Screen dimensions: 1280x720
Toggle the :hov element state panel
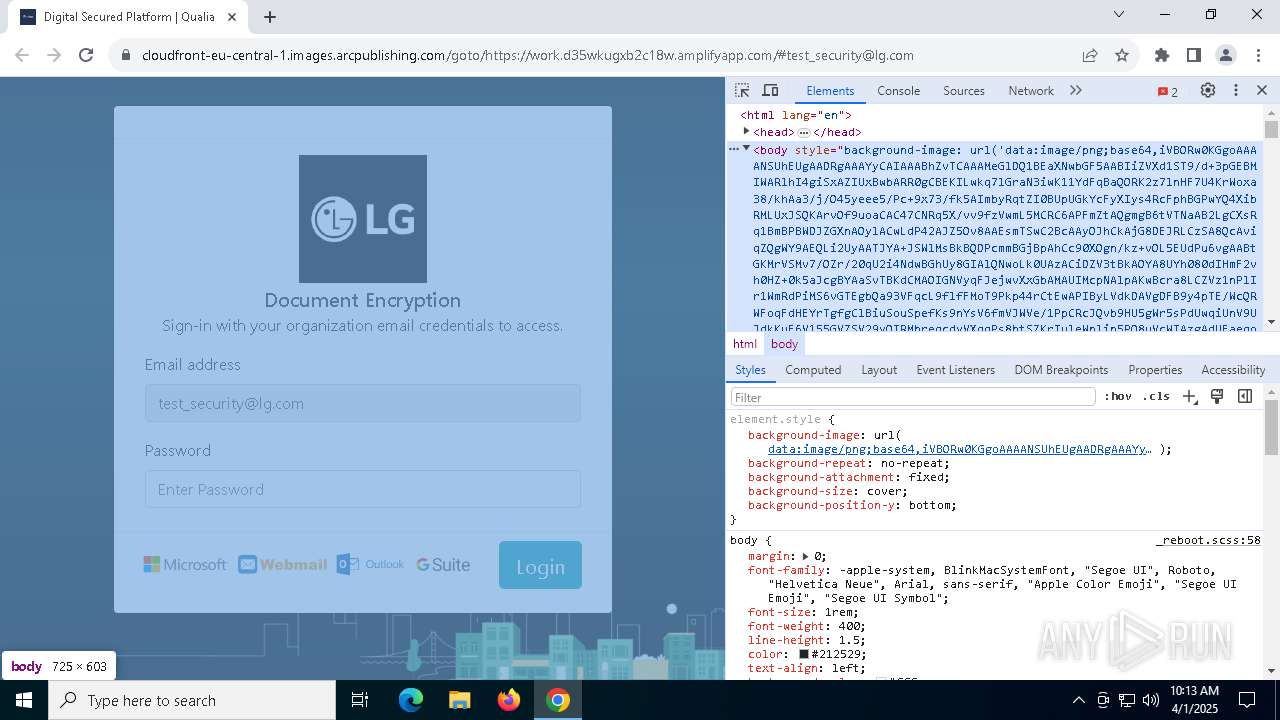tap(1118, 397)
